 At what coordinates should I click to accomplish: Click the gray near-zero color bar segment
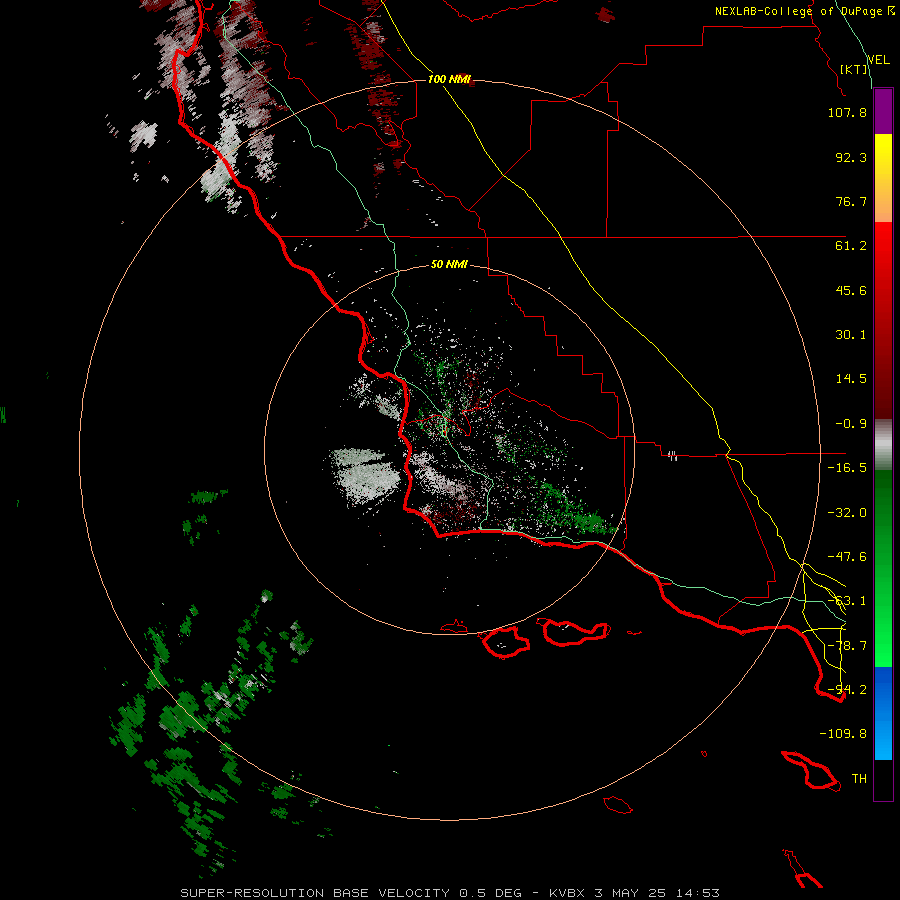coord(883,445)
